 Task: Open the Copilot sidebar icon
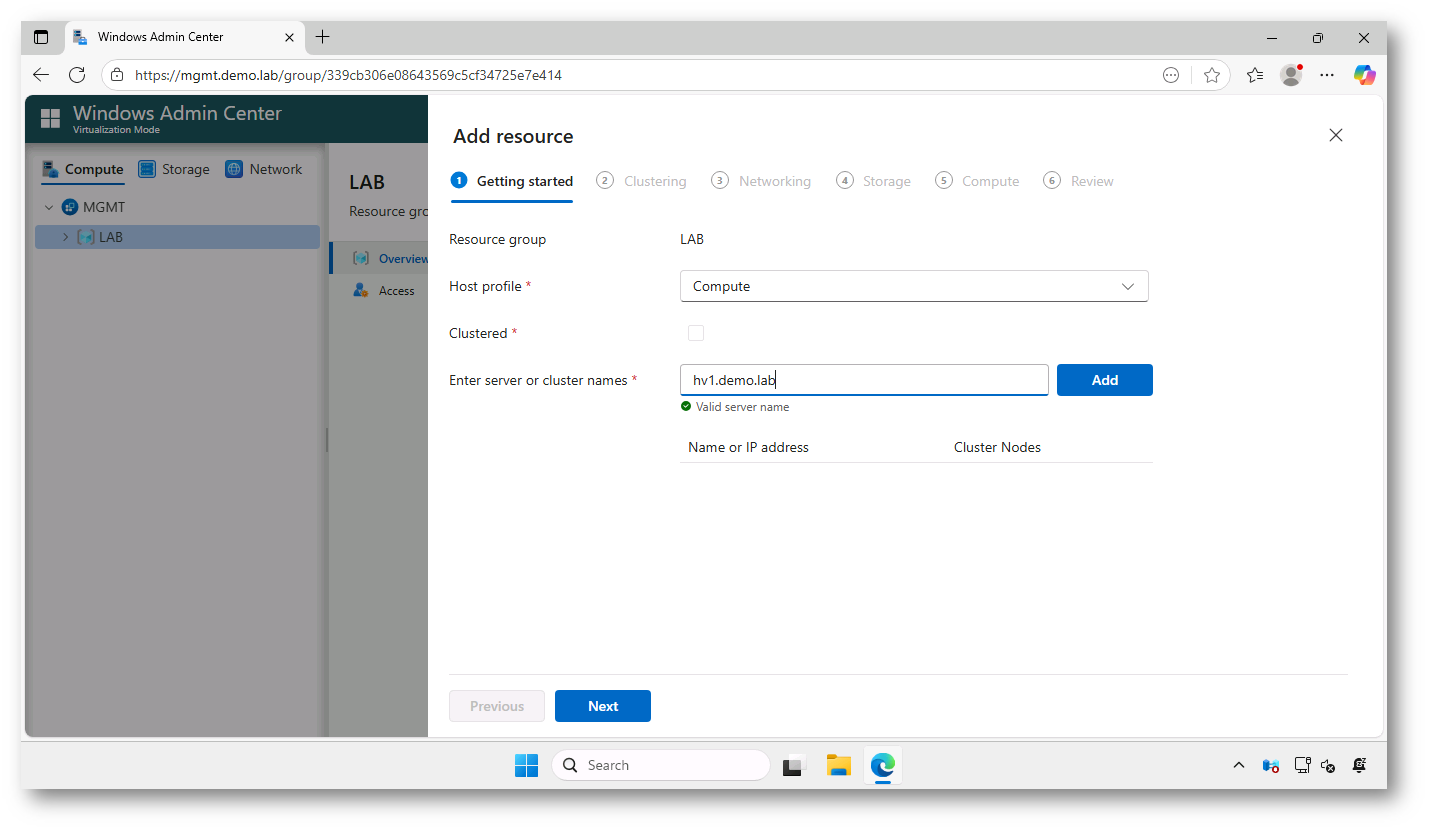click(x=1364, y=75)
